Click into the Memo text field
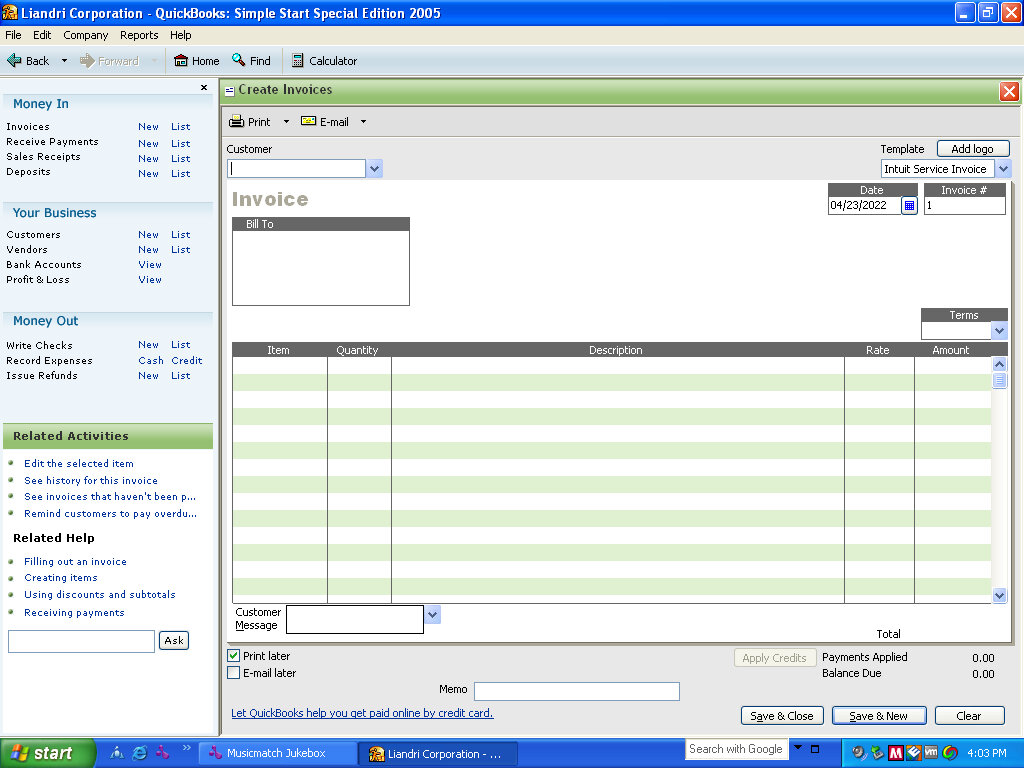Image resolution: width=1024 pixels, height=768 pixels. [576, 691]
